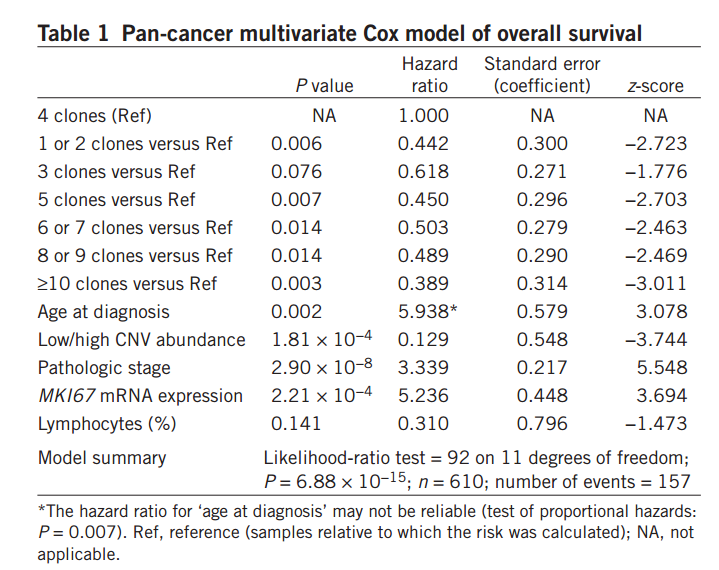Select the '1 or 2 clones versus Ref' label
The width and height of the screenshot is (719, 570).
pyautogui.click(x=135, y=143)
